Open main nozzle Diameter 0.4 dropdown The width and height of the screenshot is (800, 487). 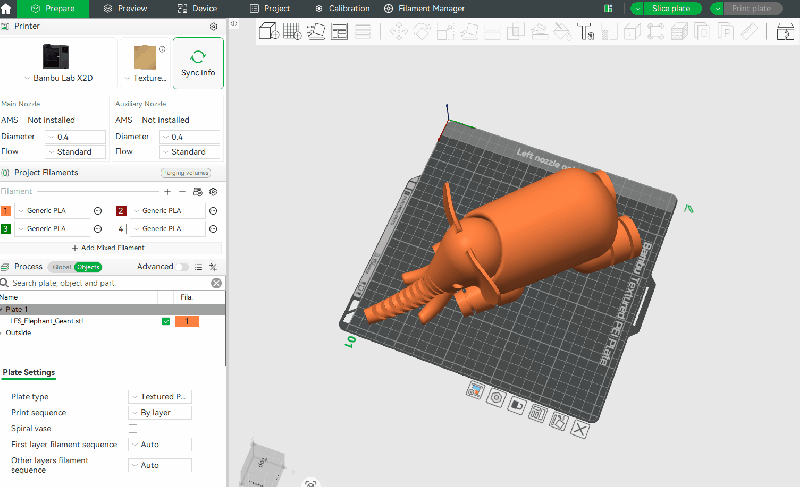(76, 137)
